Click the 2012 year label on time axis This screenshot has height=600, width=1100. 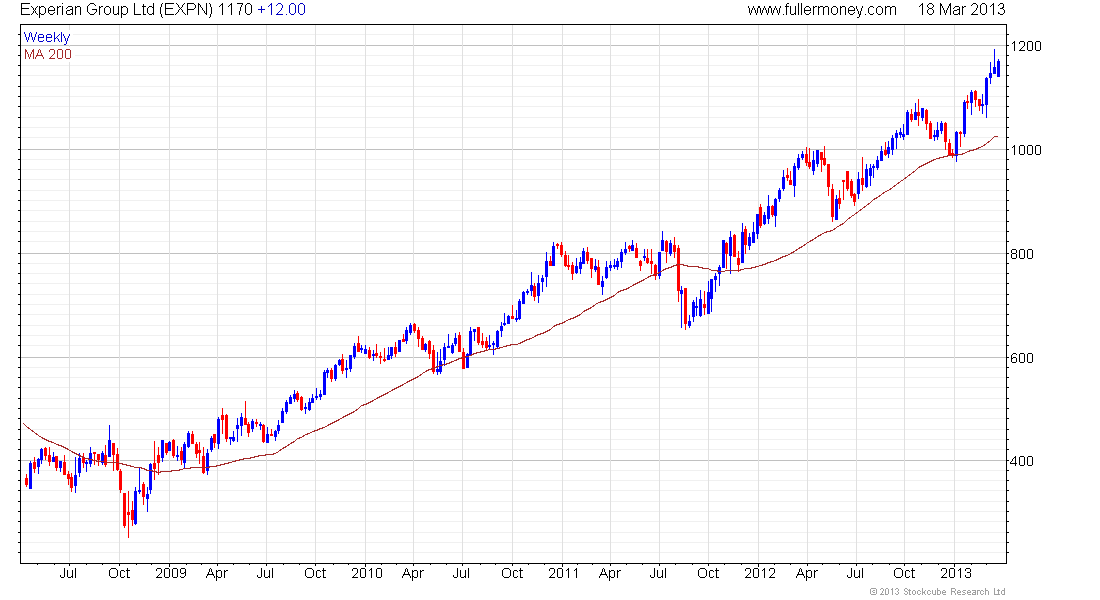tap(760, 573)
